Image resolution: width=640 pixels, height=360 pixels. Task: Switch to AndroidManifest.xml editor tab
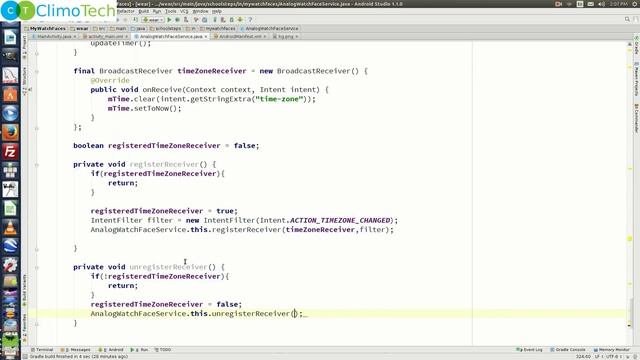pos(240,36)
